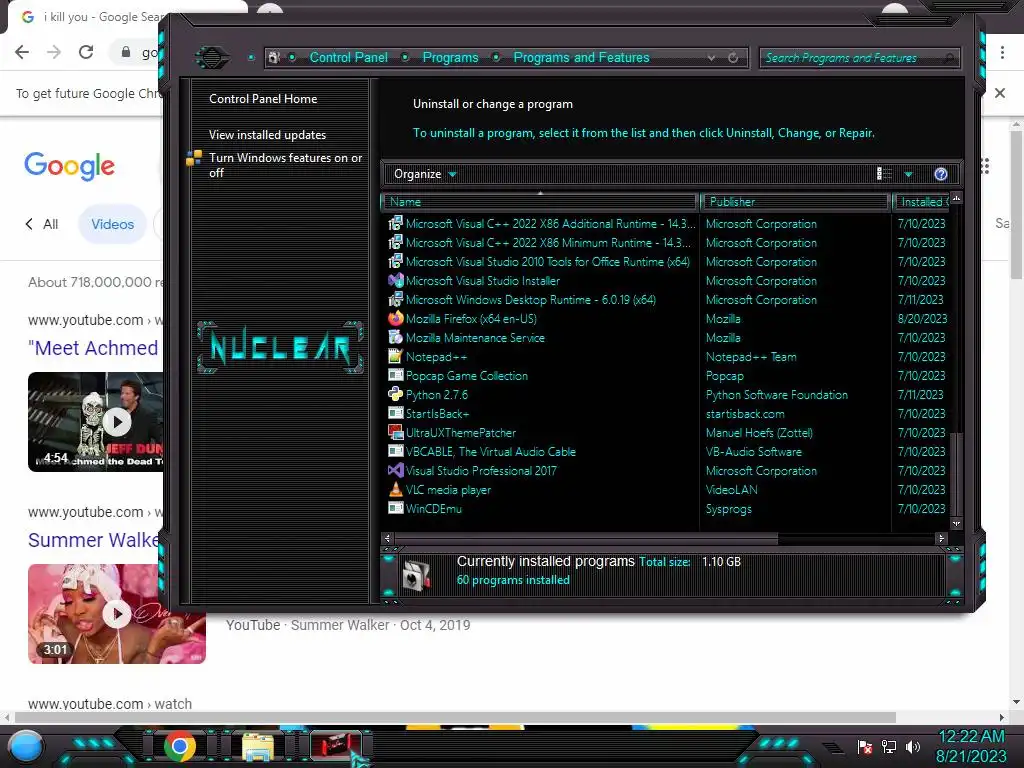
Task: Reload the Chrome page
Action: tap(86, 52)
